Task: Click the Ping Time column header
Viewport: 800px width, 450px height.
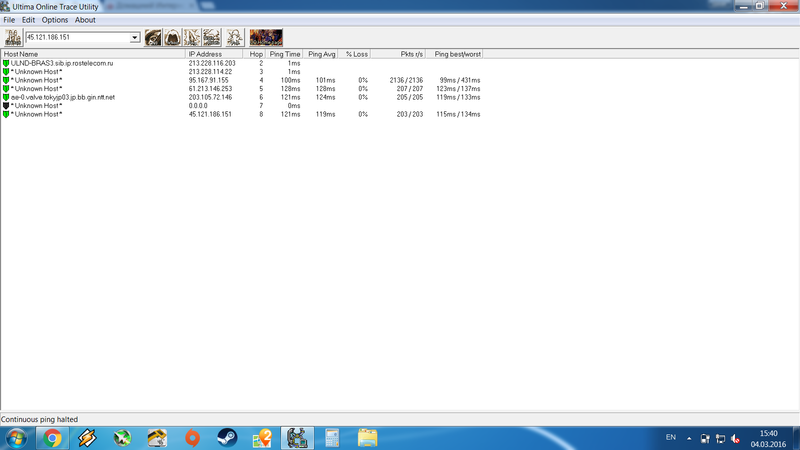Action: click(x=284, y=54)
